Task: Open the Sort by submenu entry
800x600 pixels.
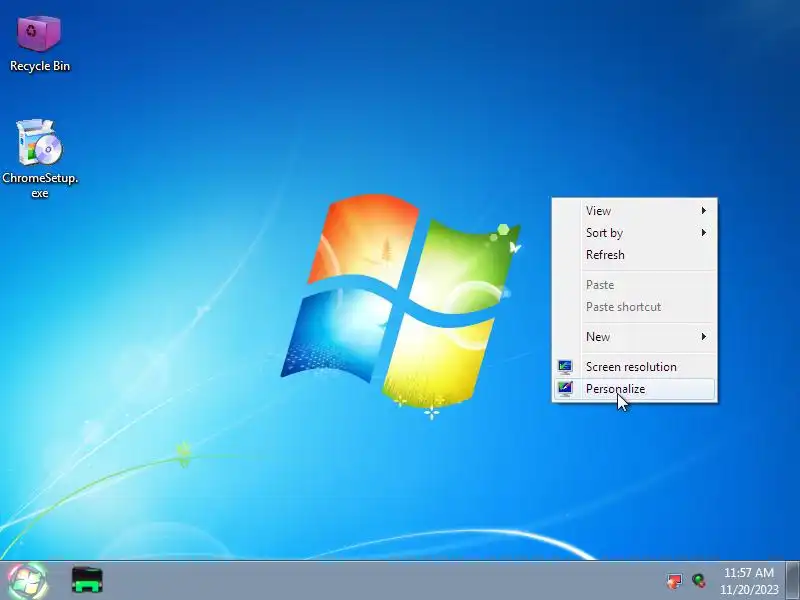Action: (x=635, y=233)
